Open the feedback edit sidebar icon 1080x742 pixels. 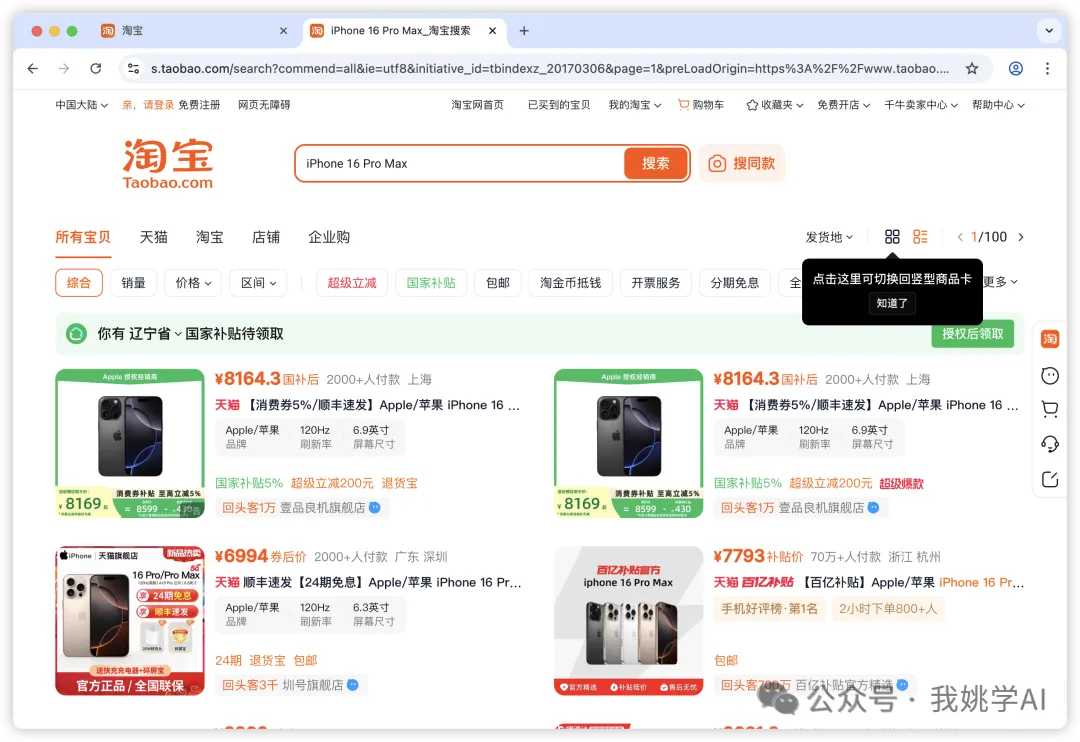tap(1050, 480)
